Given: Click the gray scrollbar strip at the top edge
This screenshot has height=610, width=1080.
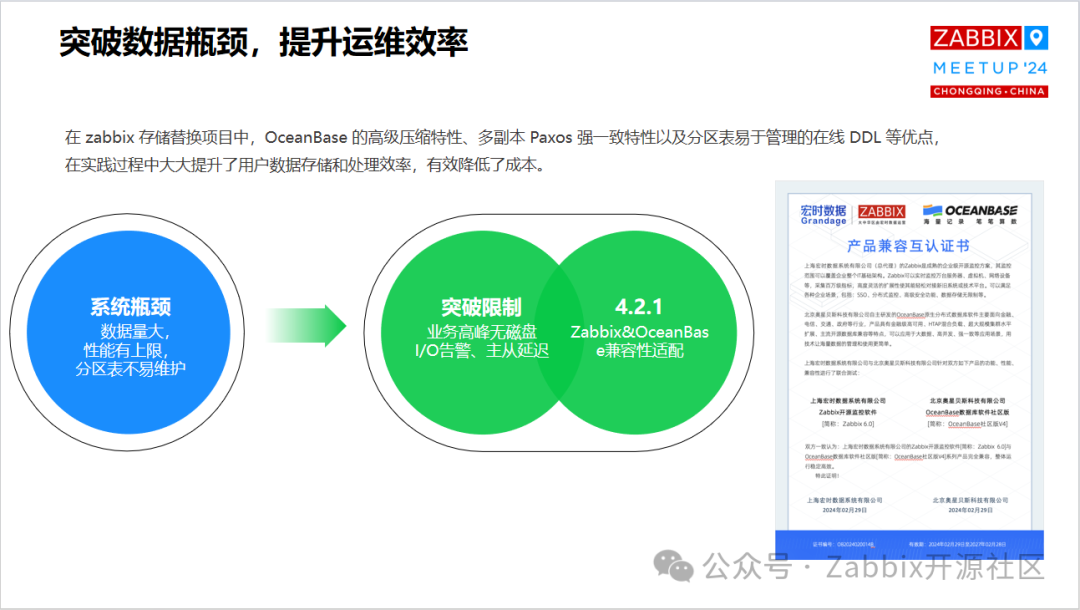Looking at the screenshot, I should pyautogui.click(x=540, y=2).
